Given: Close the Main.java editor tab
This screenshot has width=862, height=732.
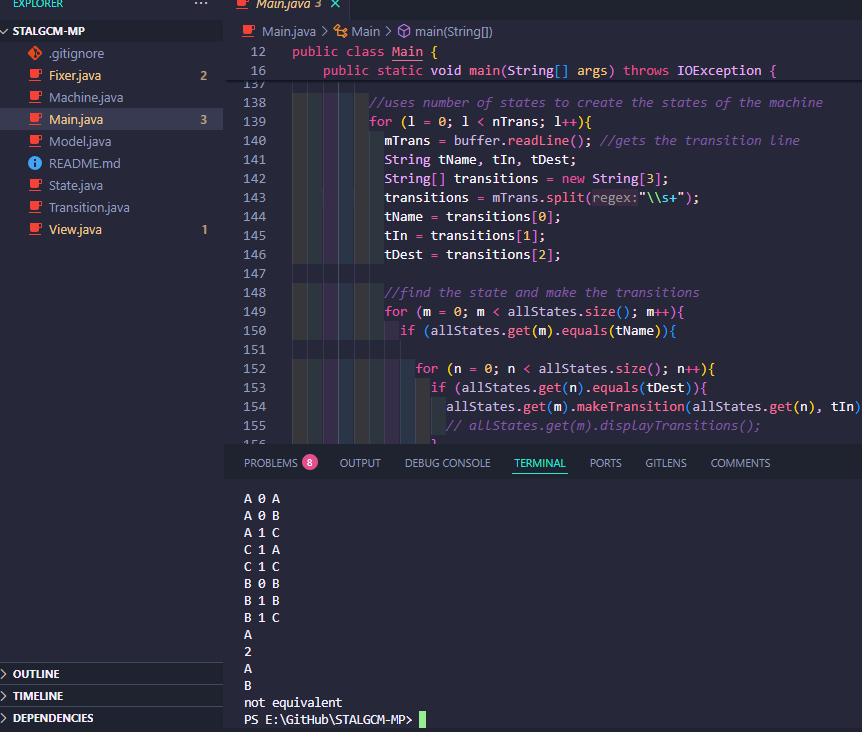Looking at the screenshot, I should [335, 4].
